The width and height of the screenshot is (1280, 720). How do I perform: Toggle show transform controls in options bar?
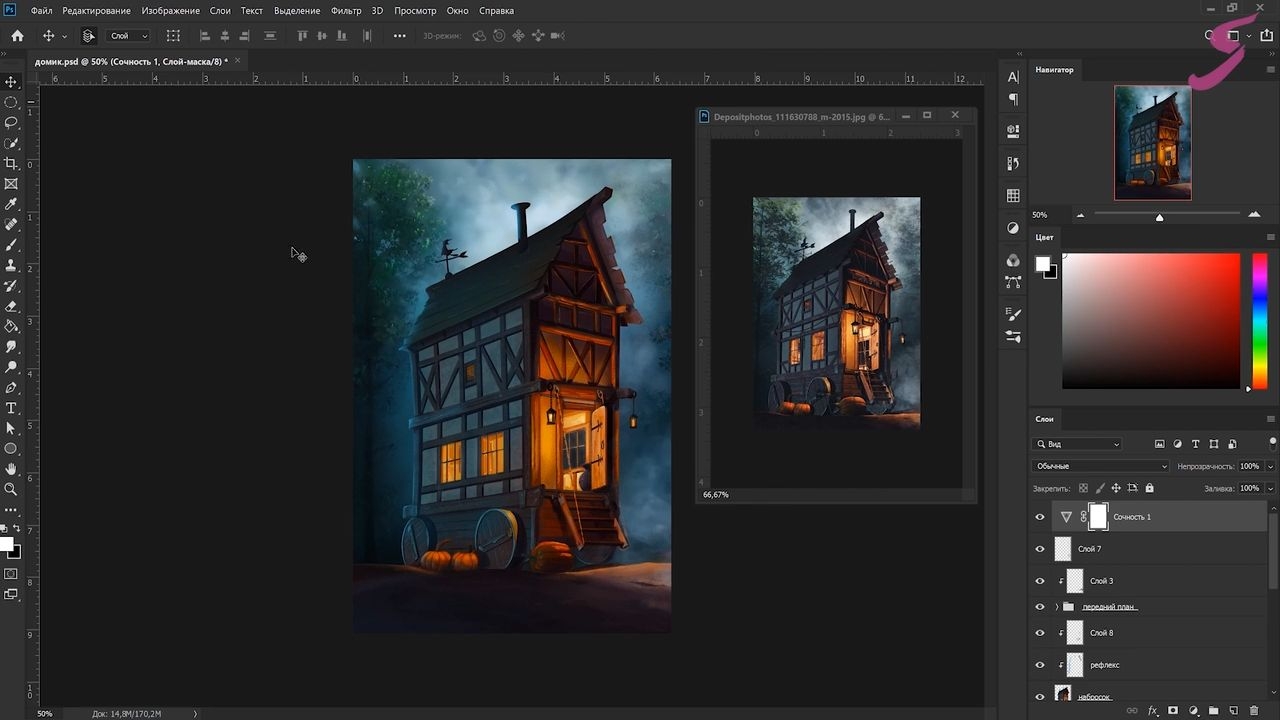coord(173,36)
